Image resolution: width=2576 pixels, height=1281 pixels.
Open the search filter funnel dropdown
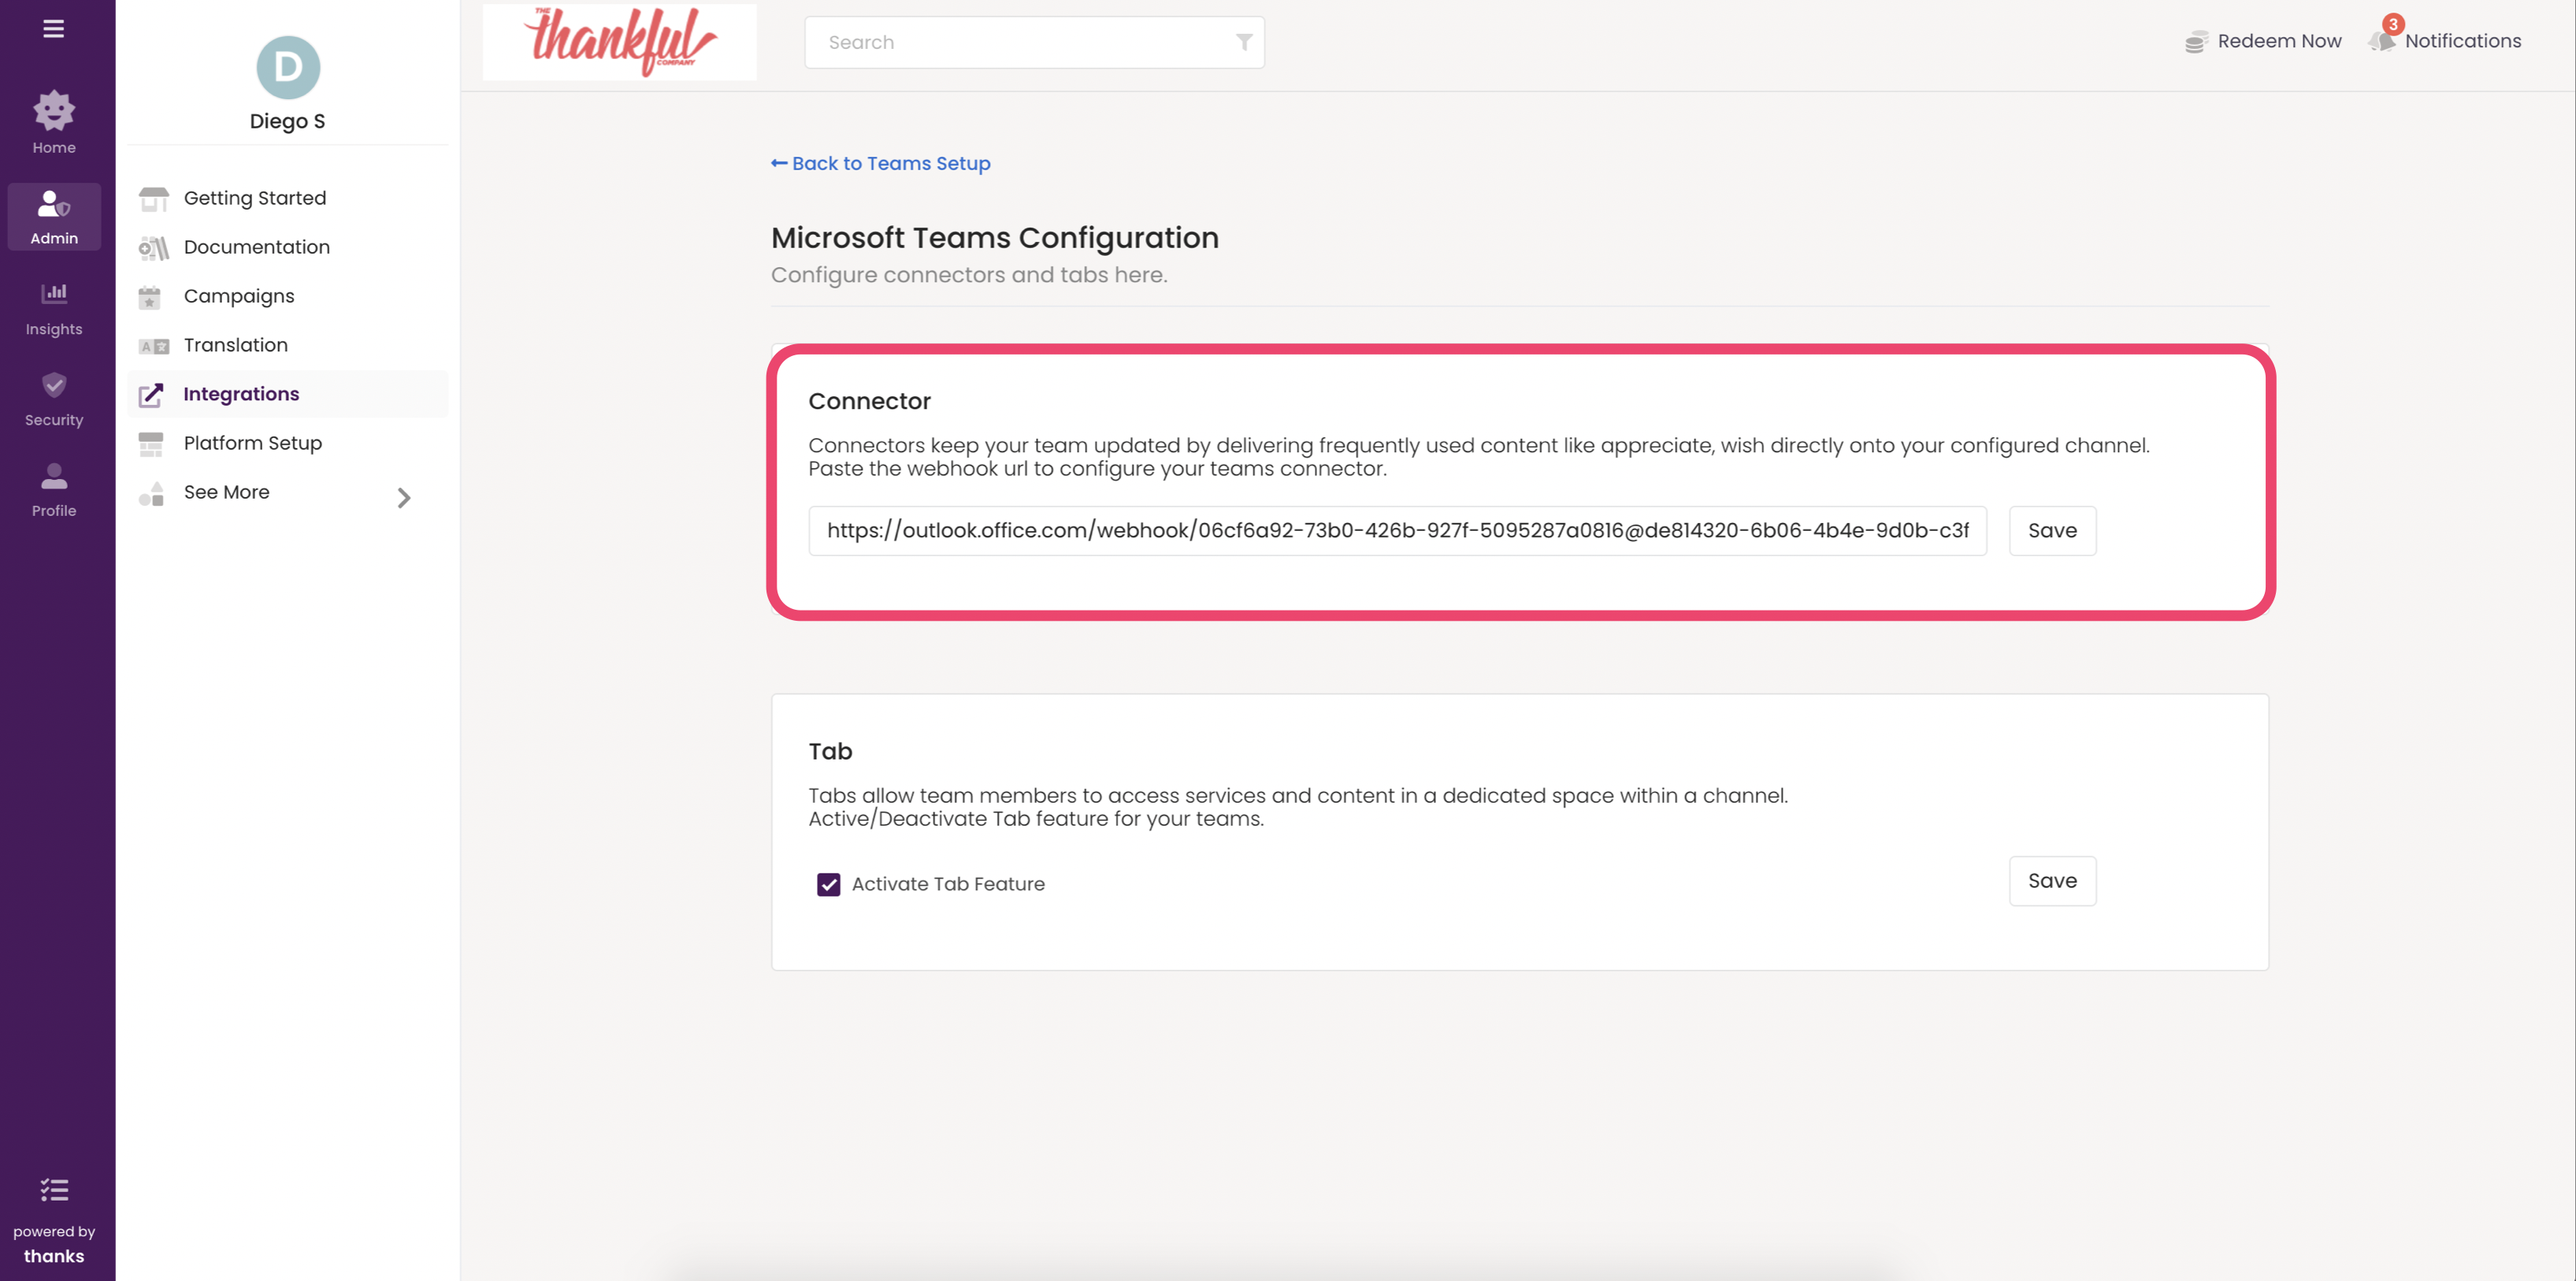(x=1243, y=42)
